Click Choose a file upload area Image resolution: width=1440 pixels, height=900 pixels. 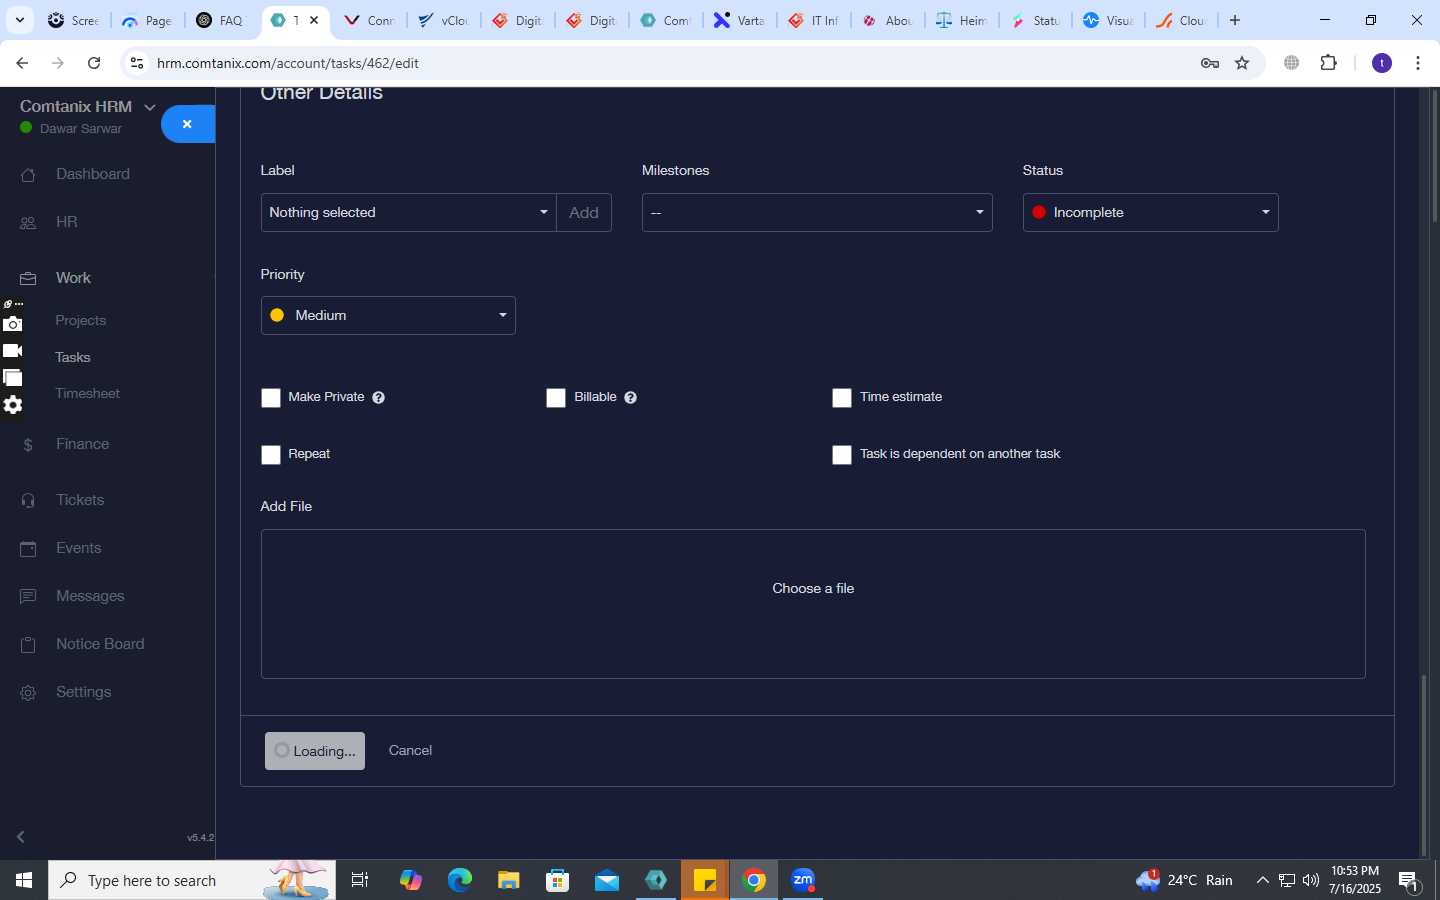813,604
